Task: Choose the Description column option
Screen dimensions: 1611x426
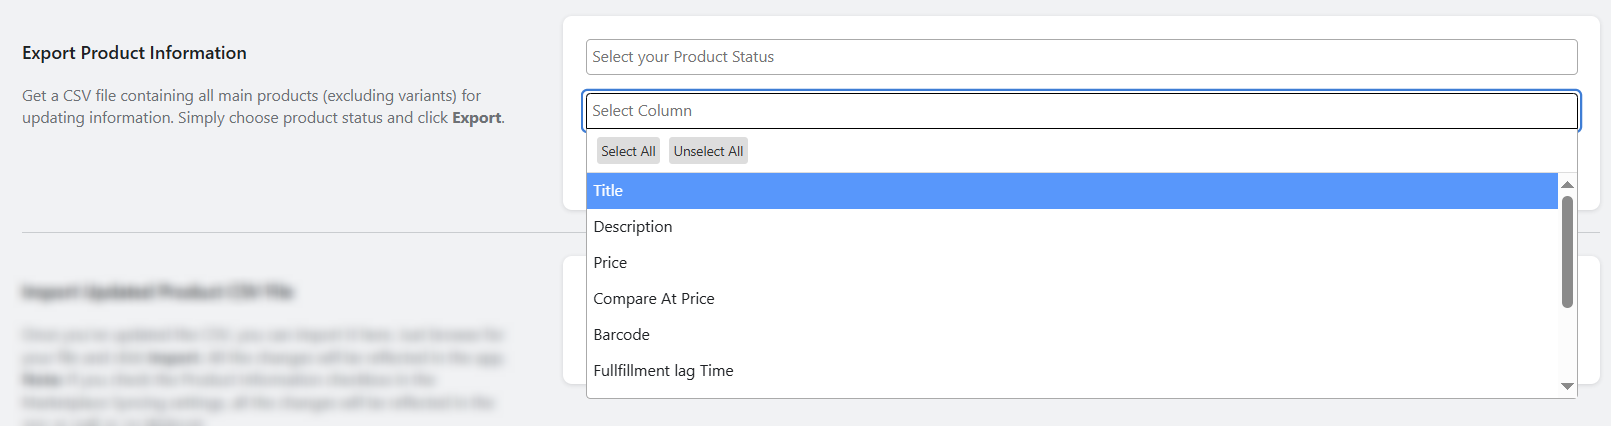Action: [1072, 227]
